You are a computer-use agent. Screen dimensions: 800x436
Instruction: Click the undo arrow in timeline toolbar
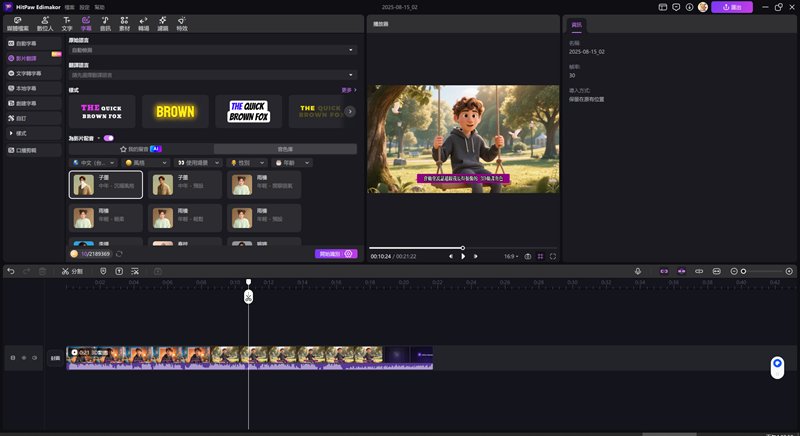(x=11, y=271)
